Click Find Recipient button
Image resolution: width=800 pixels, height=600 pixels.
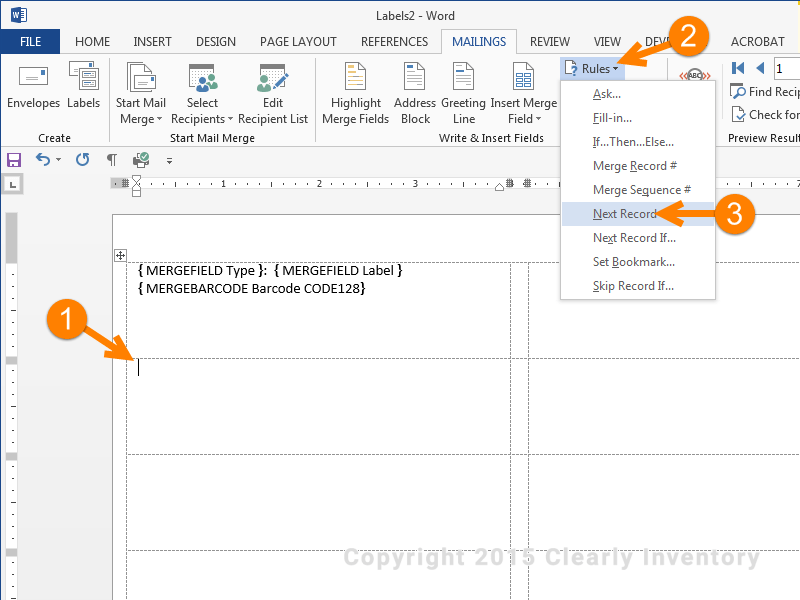tap(765, 92)
